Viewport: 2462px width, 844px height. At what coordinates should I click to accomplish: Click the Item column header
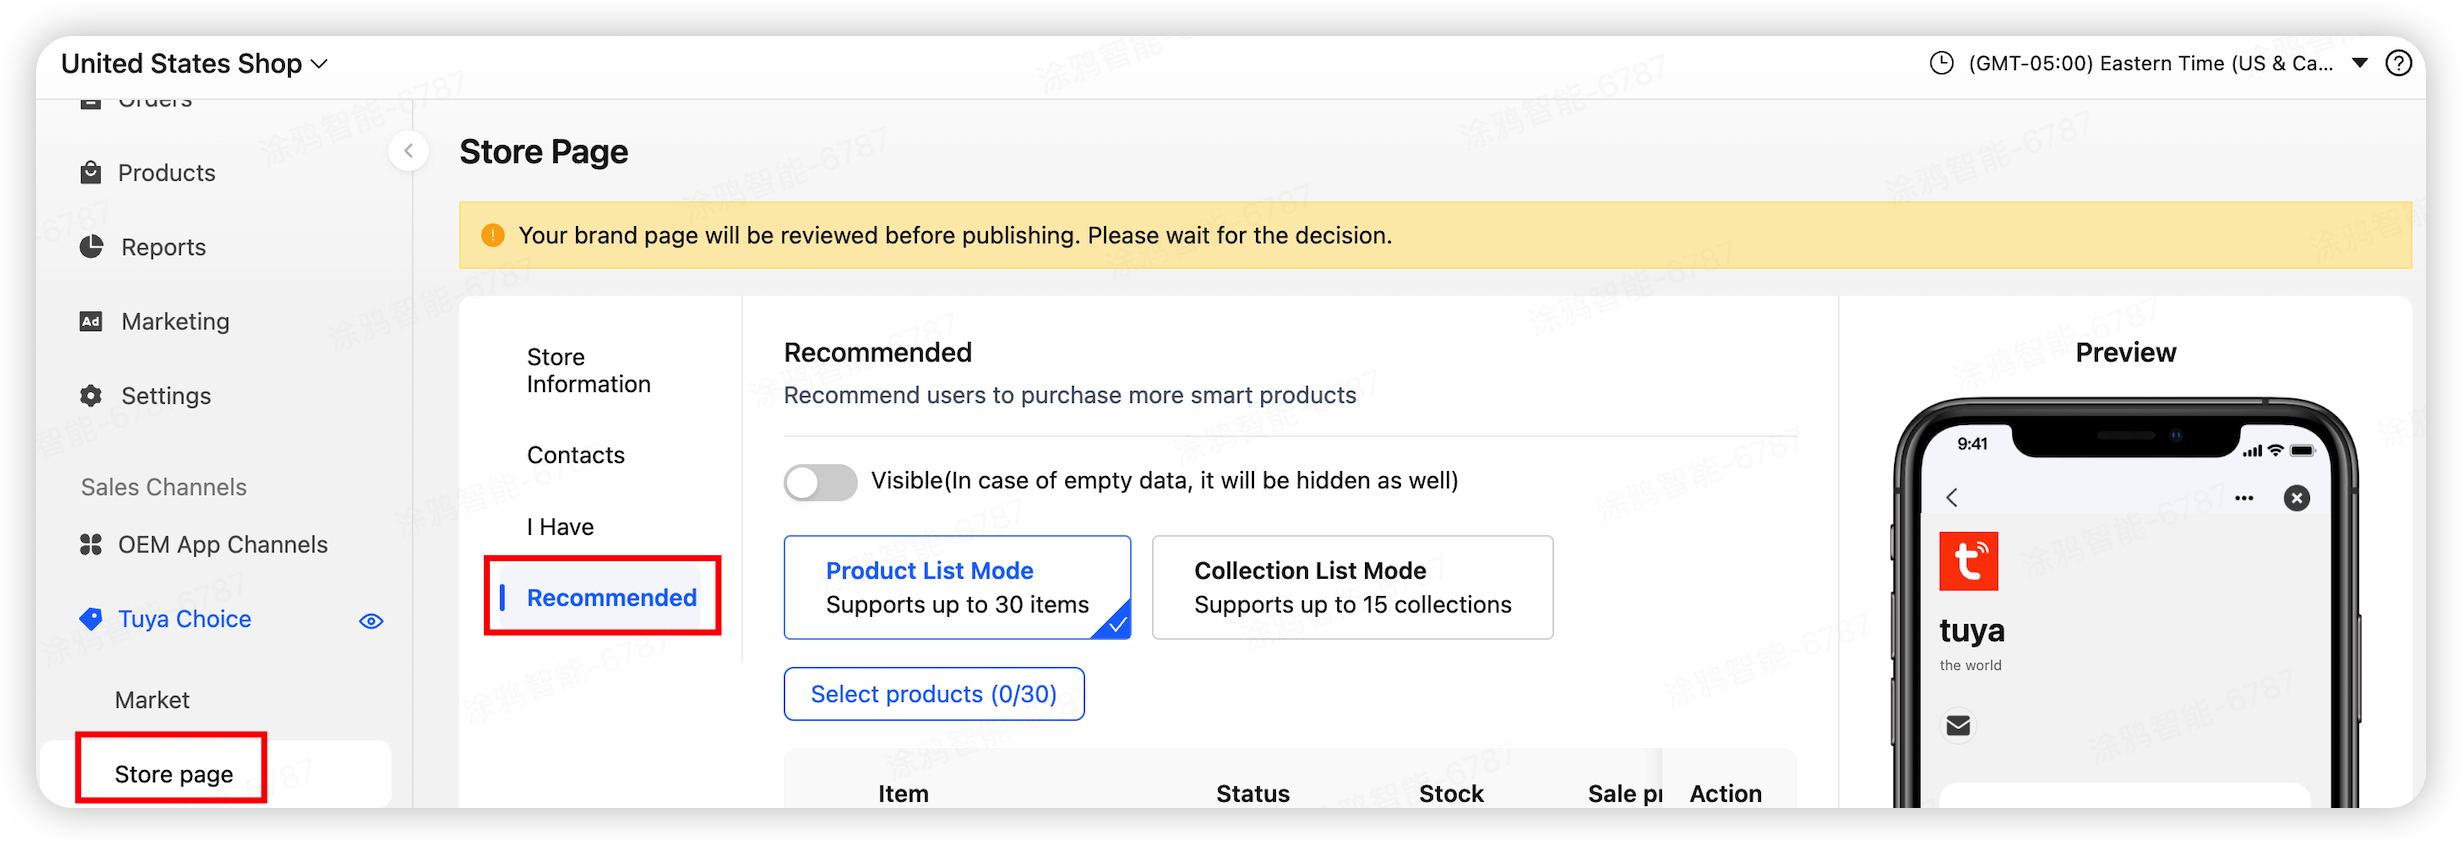(x=903, y=794)
